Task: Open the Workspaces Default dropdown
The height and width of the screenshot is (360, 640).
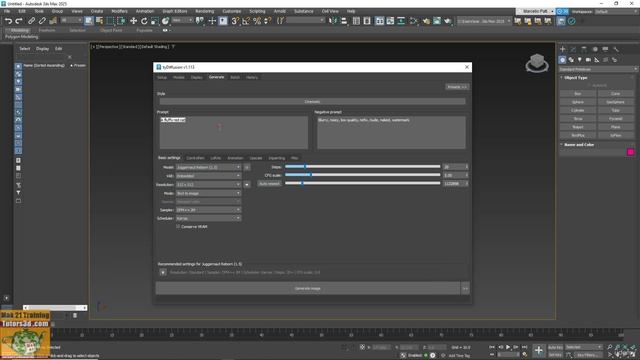Action: 616,11
